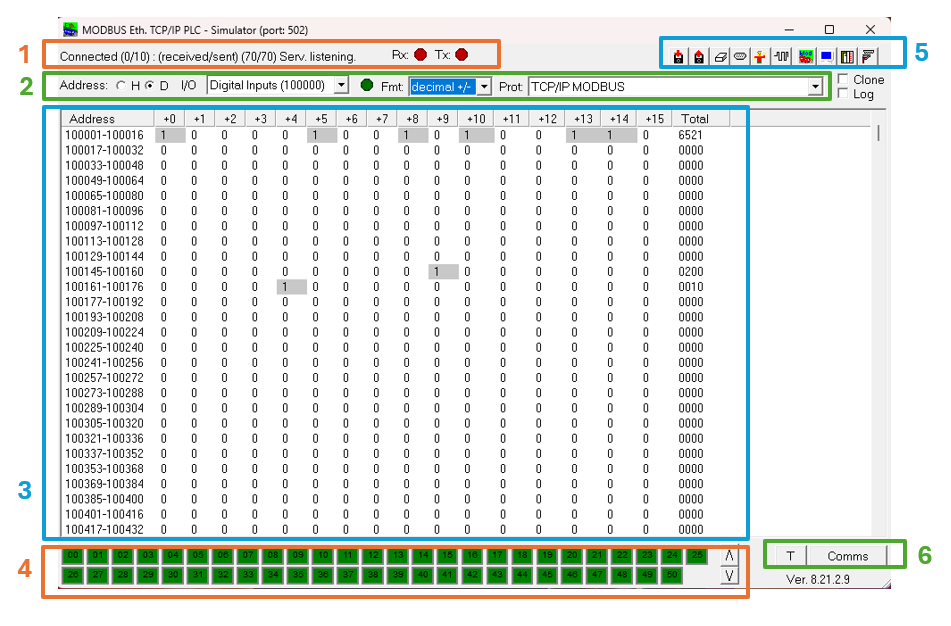This screenshot has height=626, width=951.
Task: Click the blue monitor toolbar icon
Action: click(x=826, y=57)
